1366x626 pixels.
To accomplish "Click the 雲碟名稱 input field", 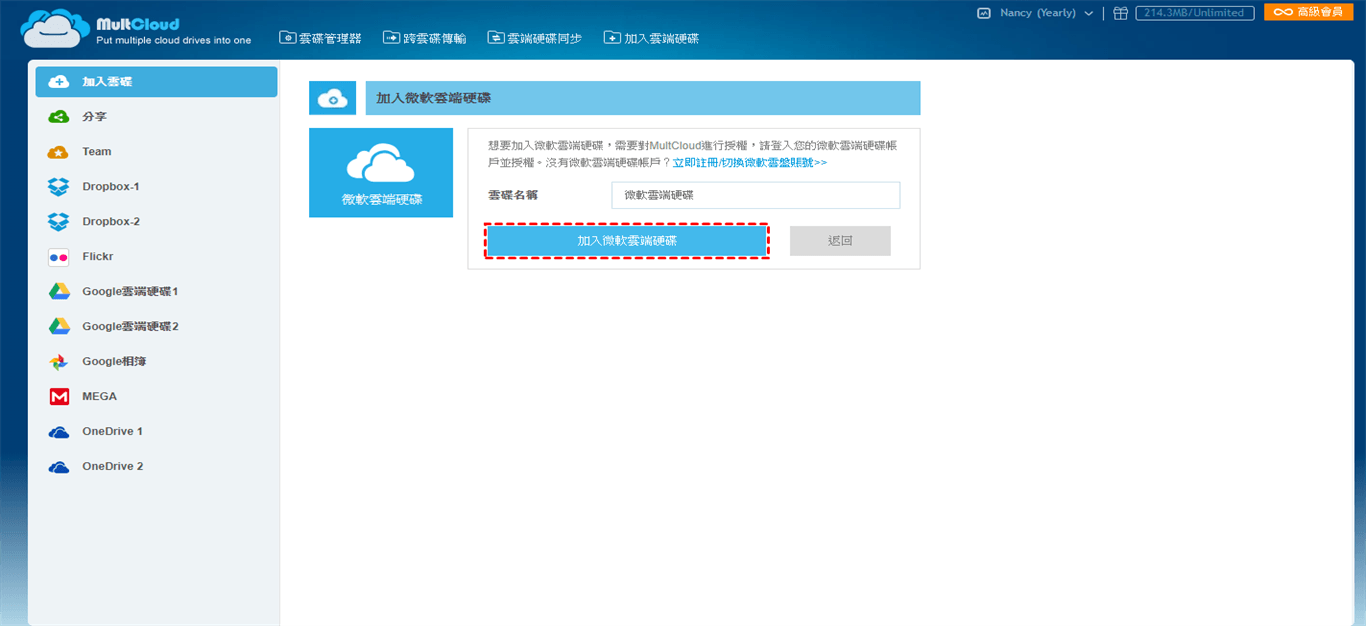I will pos(756,195).
